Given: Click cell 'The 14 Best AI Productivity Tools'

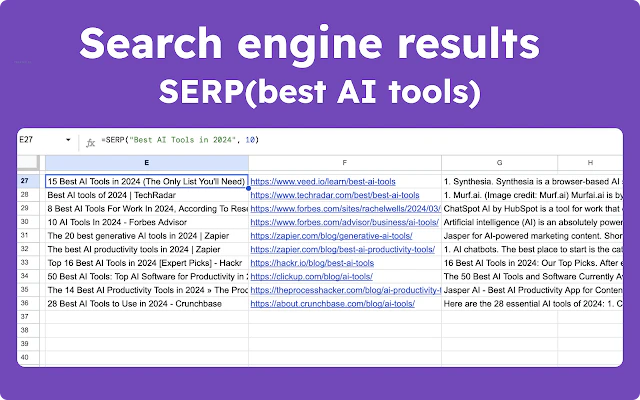Looking at the screenshot, I should (x=147, y=290).
